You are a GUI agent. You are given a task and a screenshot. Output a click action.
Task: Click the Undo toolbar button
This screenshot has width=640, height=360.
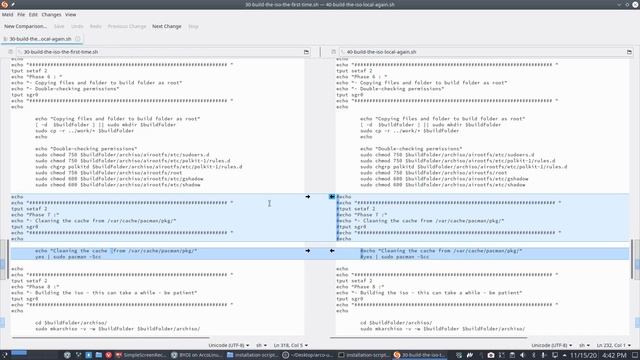click(x=77, y=26)
